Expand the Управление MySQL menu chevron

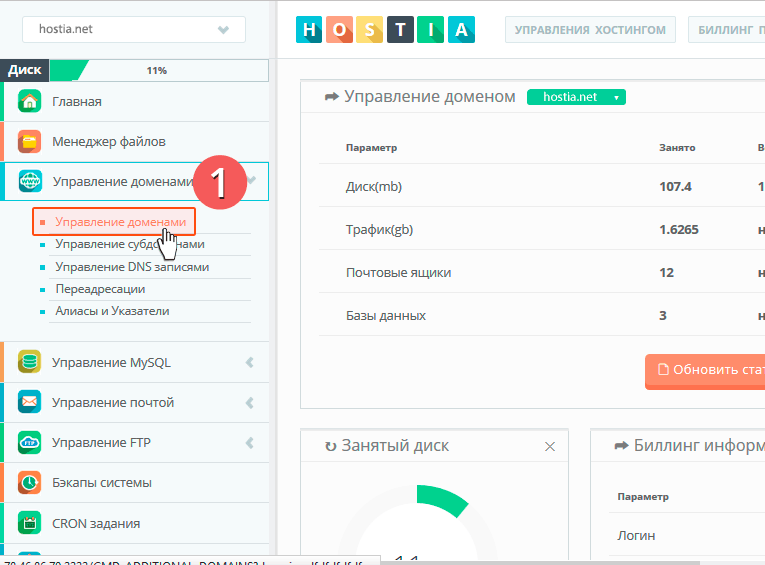(x=250, y=362)
